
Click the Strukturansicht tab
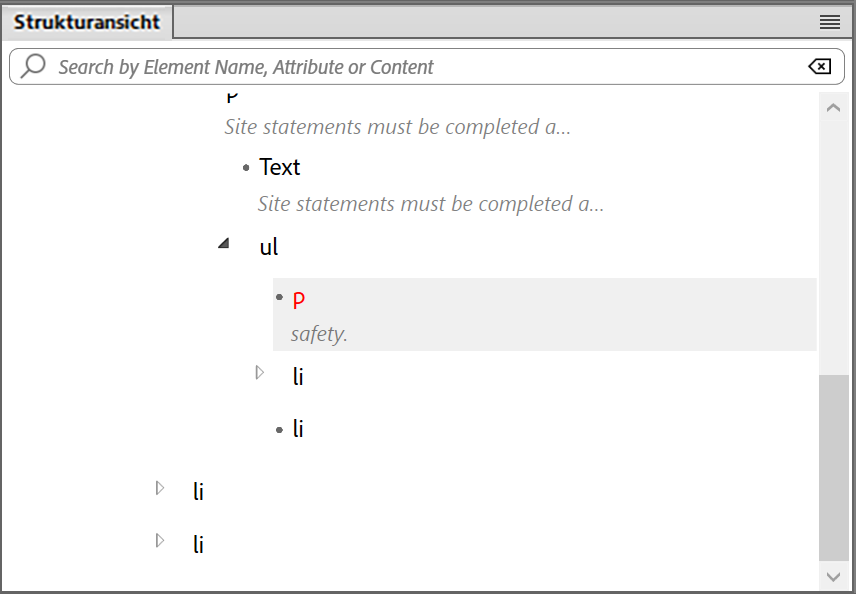pos(87,22)
